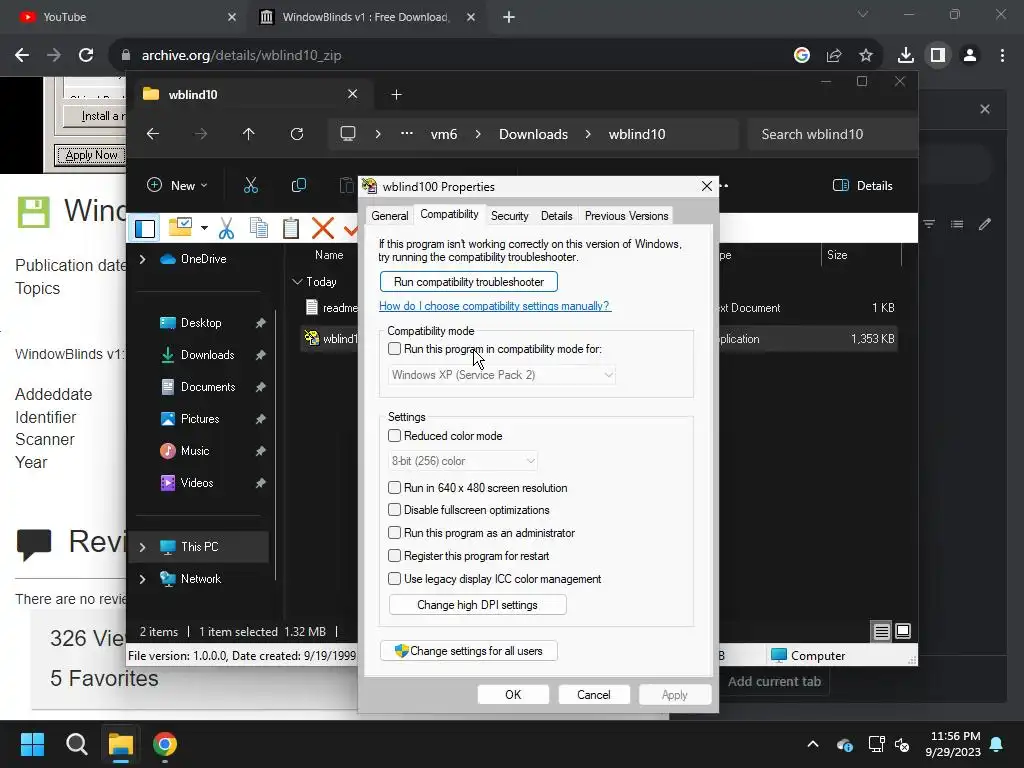Check Run in 640 x 480 screen resolution

pyautogui.click(x=394, y=487)
